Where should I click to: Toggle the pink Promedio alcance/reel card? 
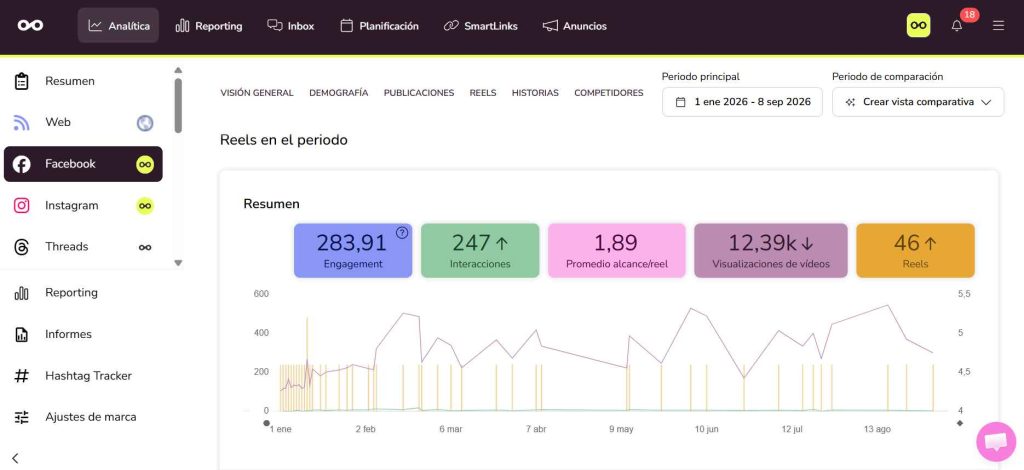(x=616, y=251)
